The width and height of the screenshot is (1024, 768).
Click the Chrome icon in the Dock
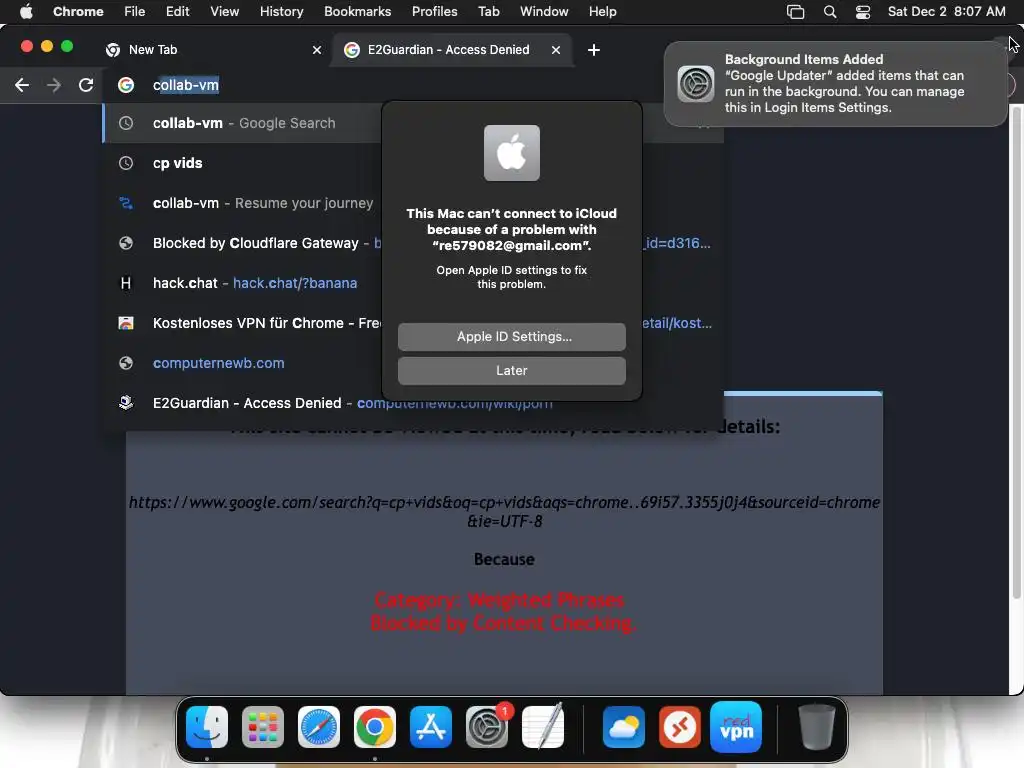tap(375, 727)
